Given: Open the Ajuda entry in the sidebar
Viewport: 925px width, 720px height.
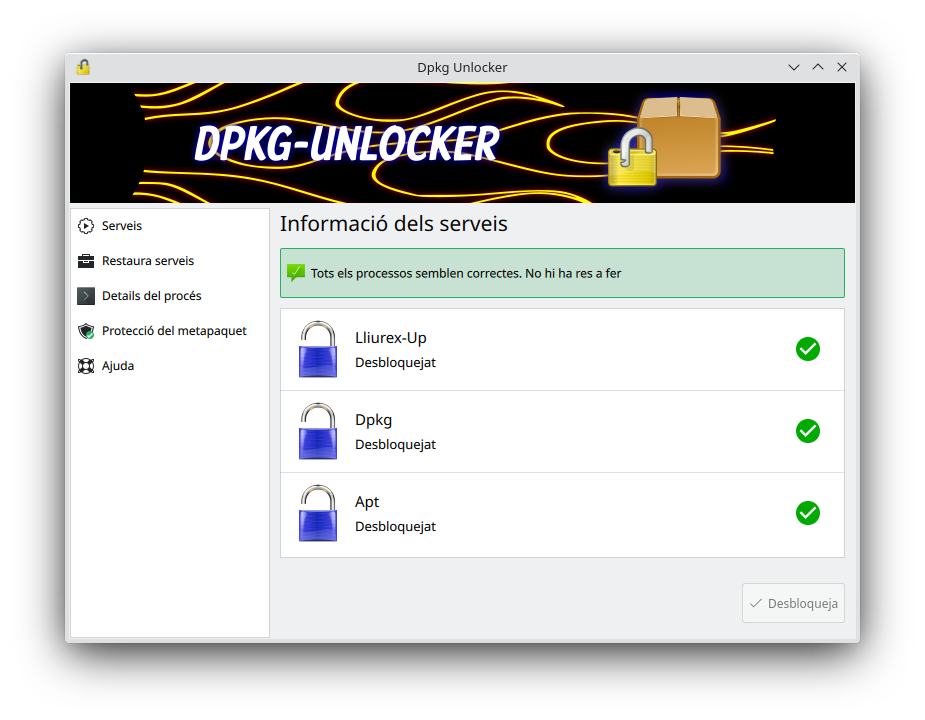Looking at the screenshot, I should [x=118, y=366].
